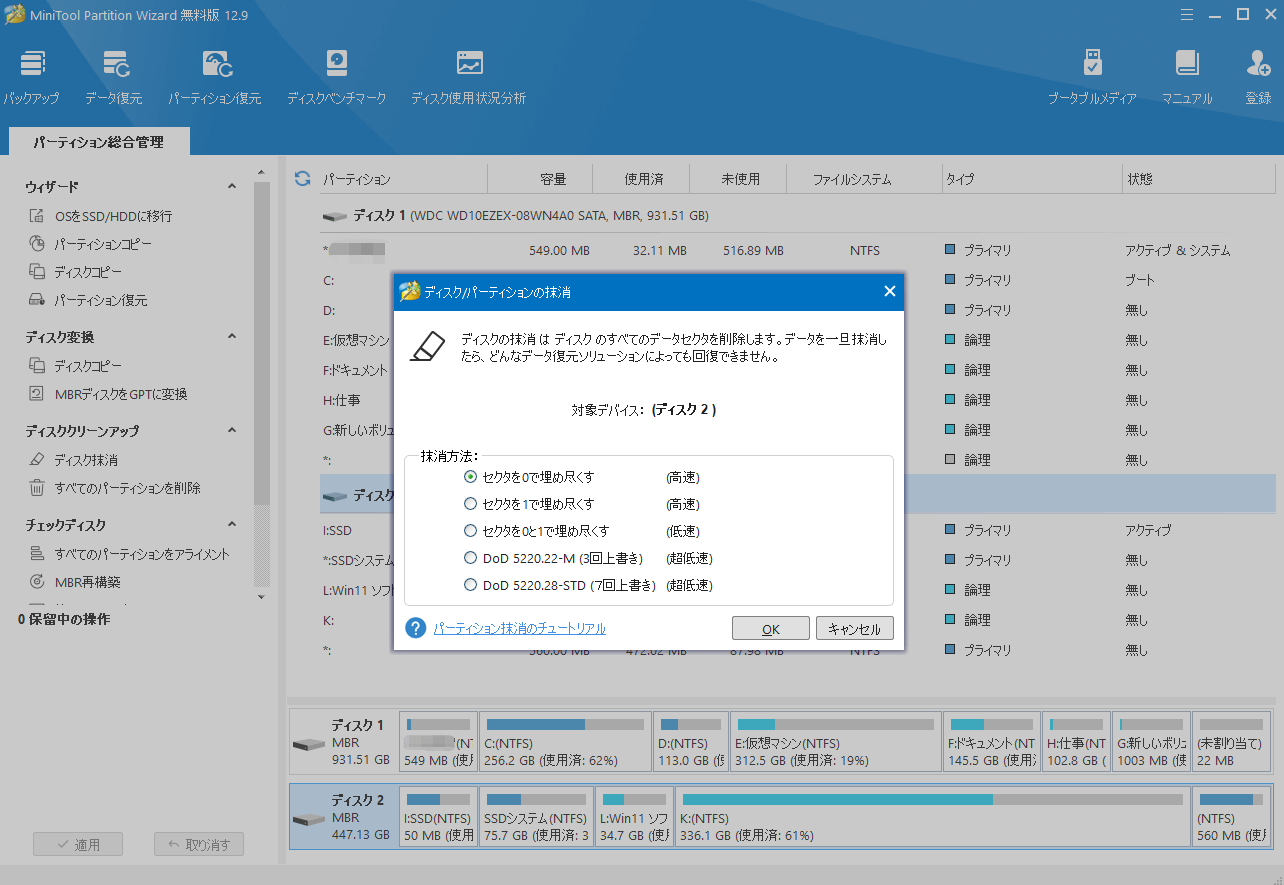Sort by 状態 column header

(1198, 179)
